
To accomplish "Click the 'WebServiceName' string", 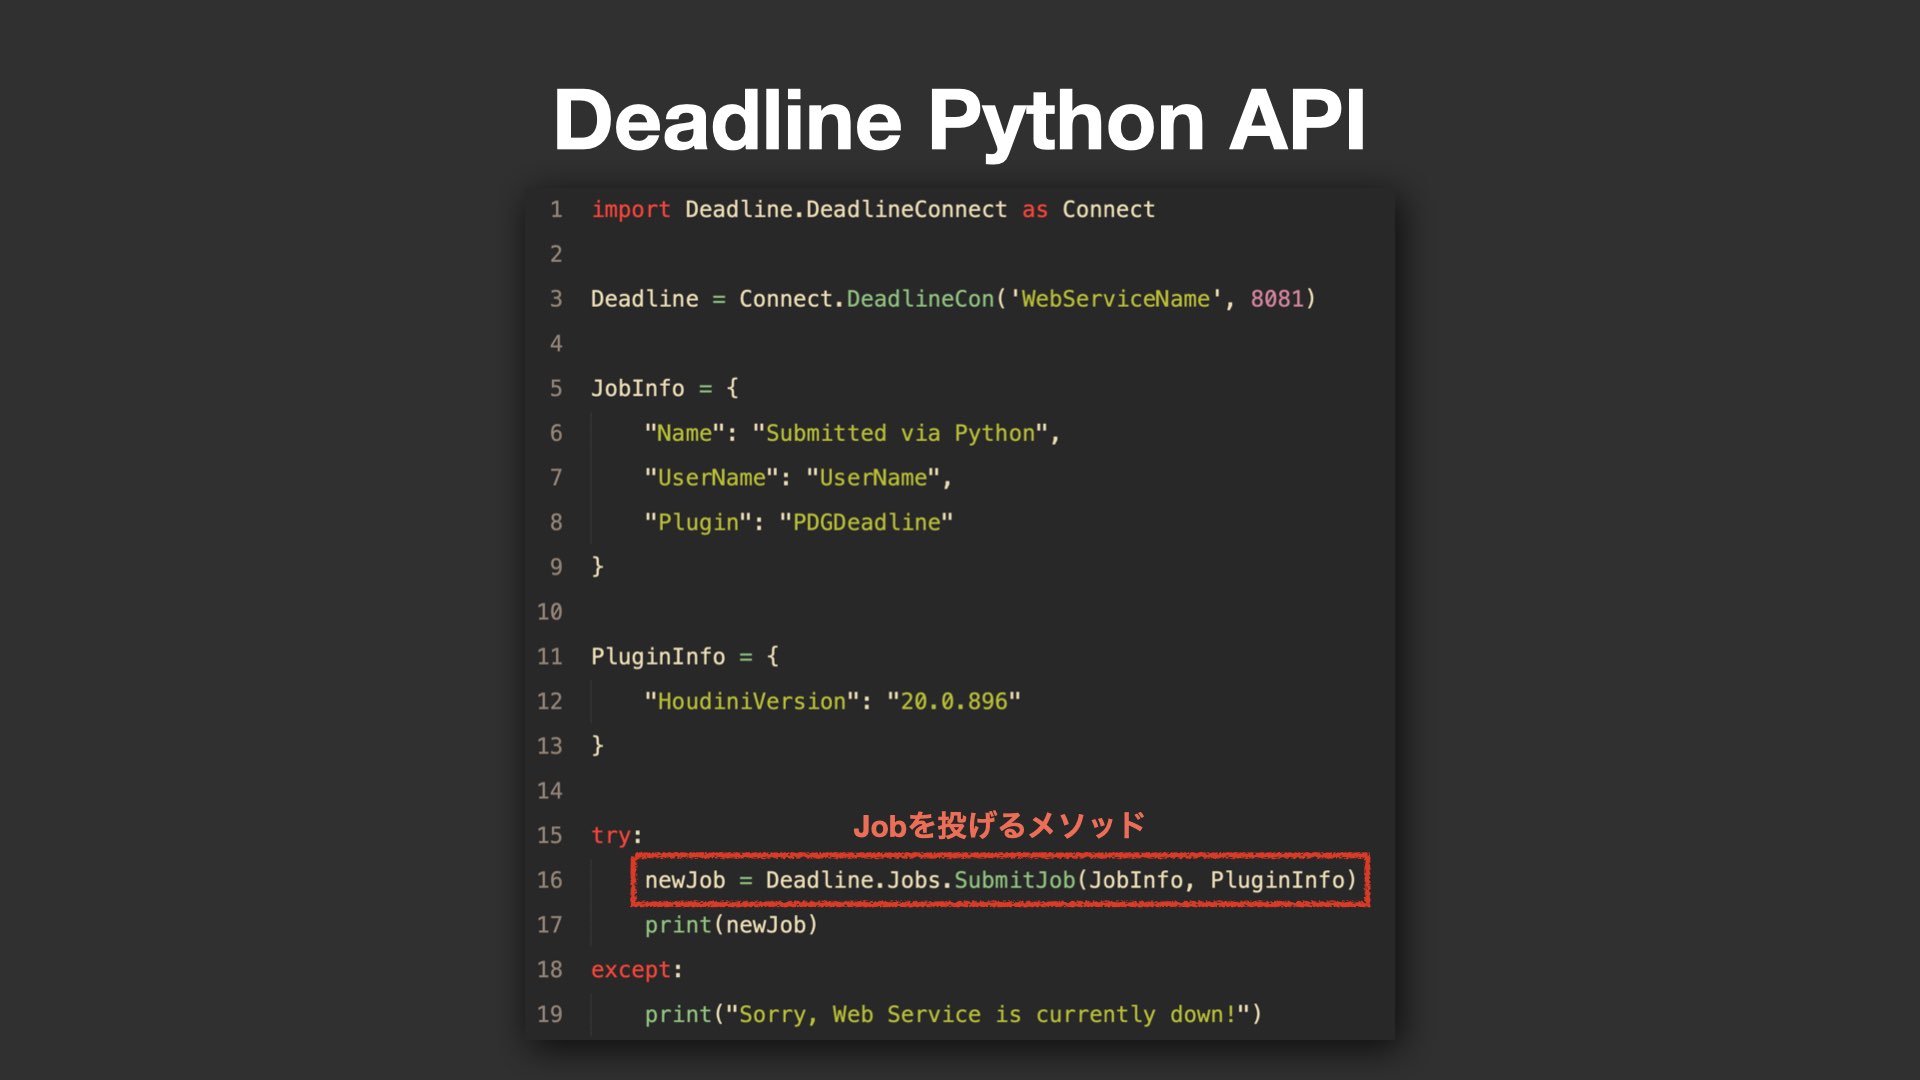I will (x=1115, y=299).
